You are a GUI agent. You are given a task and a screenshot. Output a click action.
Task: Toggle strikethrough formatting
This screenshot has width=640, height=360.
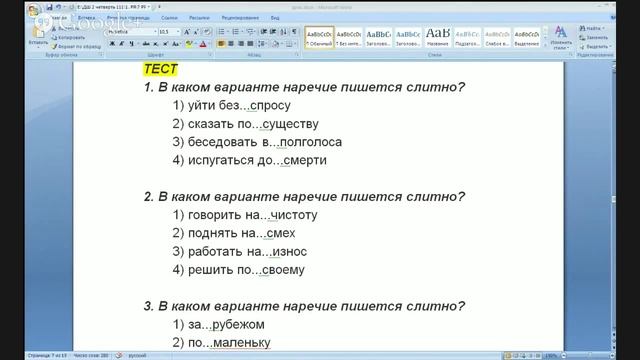[x=146, y=44]
